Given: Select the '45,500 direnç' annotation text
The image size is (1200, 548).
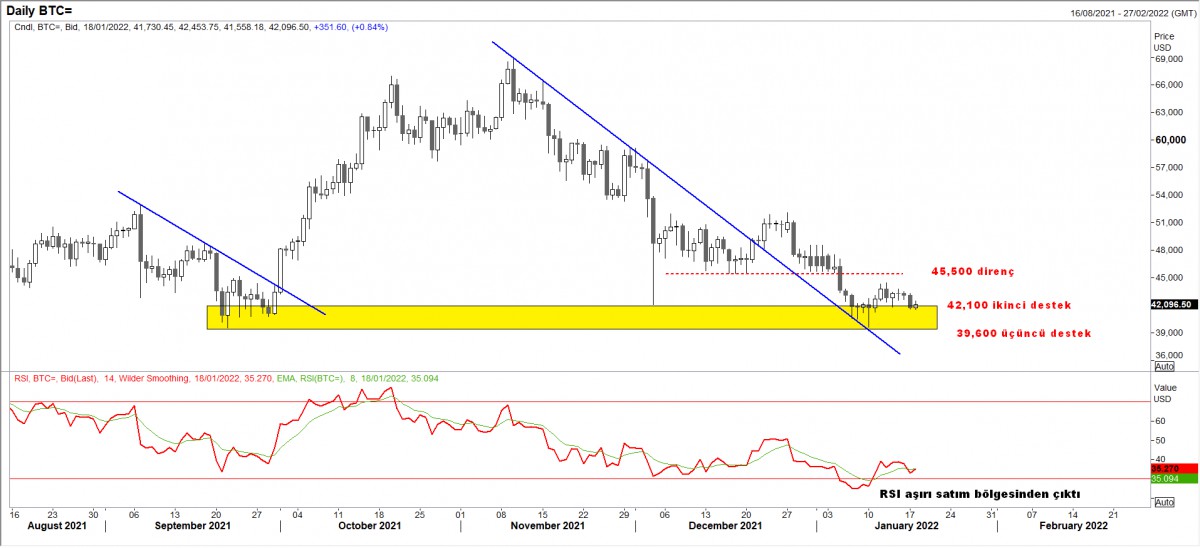Looking at the screenshot, I should (x=972, y=271).
